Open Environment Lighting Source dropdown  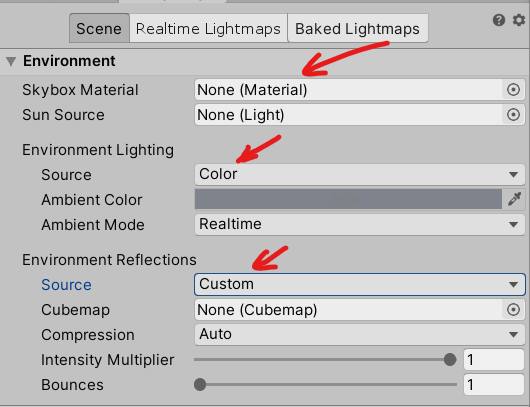coord(360,174)
